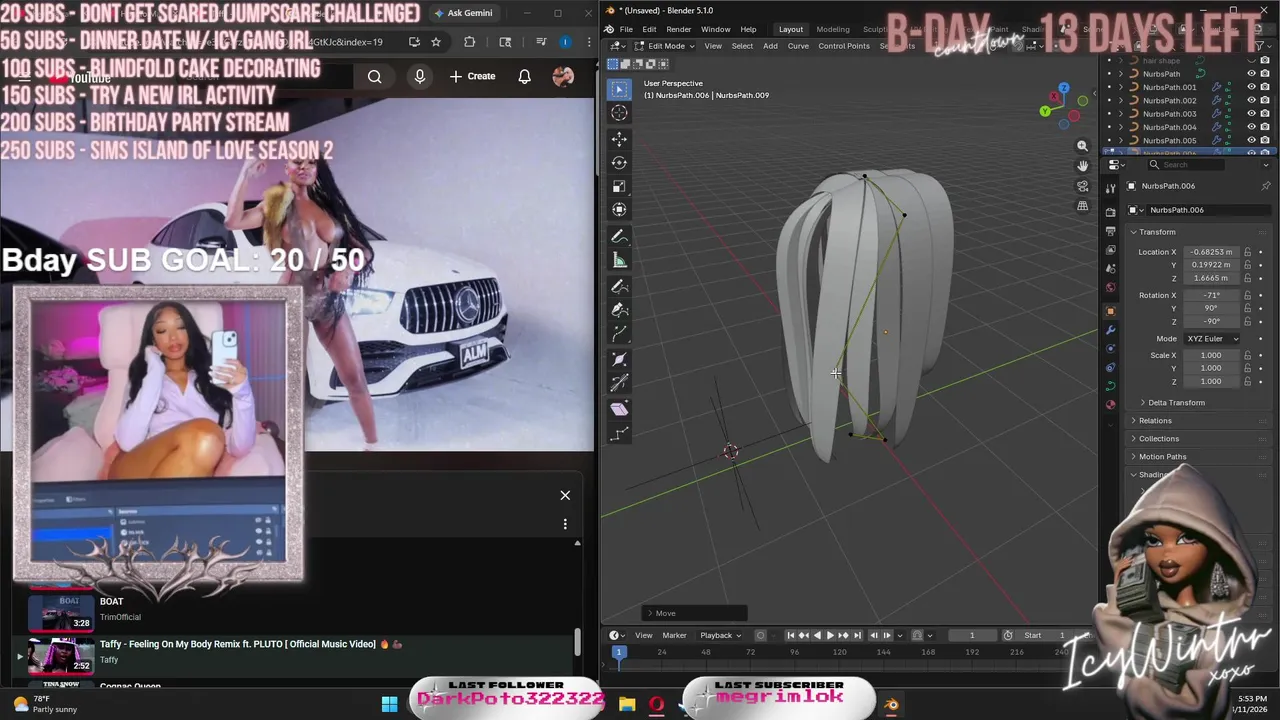Image resolution: width=1280 pixels, height=720 pixels.
Task: Open the Tool properties tab icon
Action: point(1110,188)
